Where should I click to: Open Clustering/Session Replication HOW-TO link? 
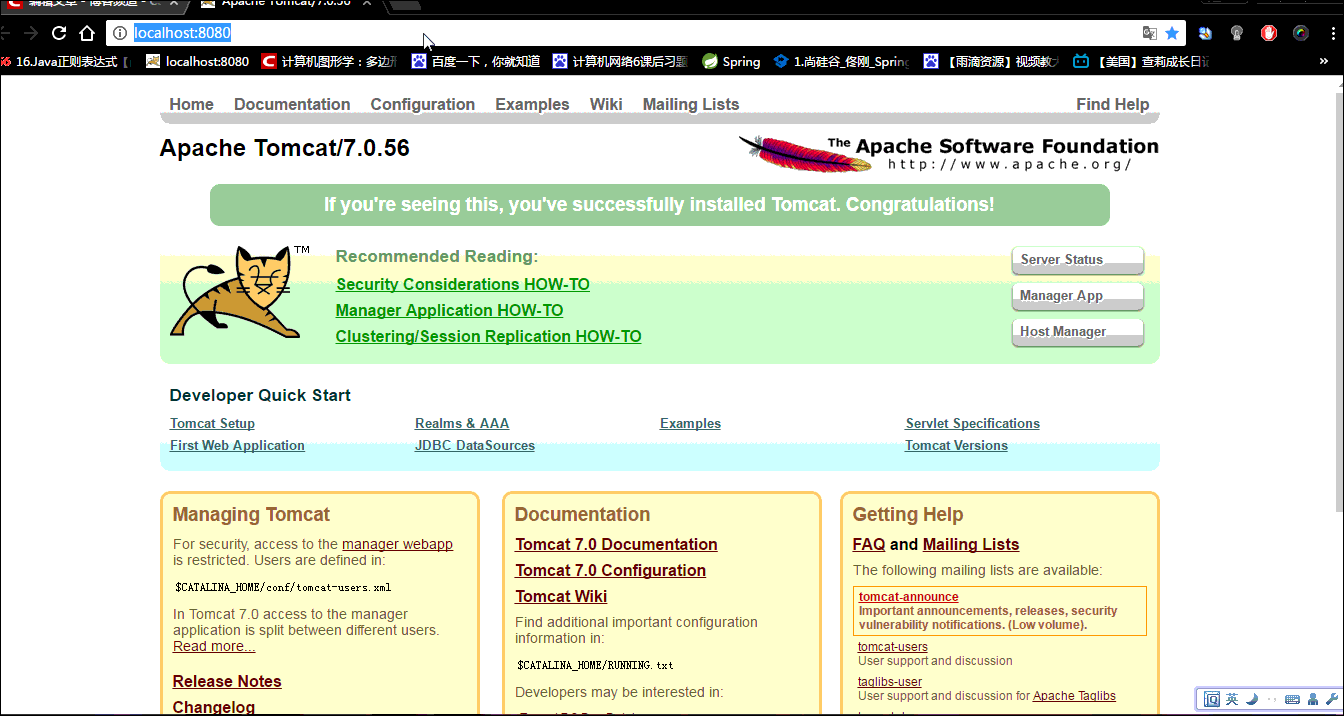488,336
